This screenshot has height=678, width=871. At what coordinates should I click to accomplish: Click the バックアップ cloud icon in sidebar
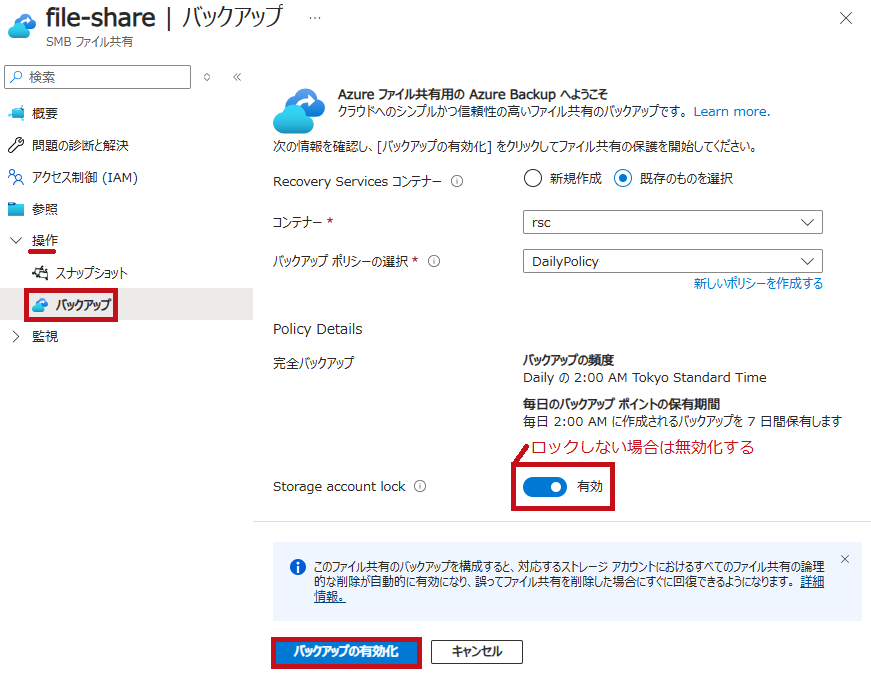[40, 305]
